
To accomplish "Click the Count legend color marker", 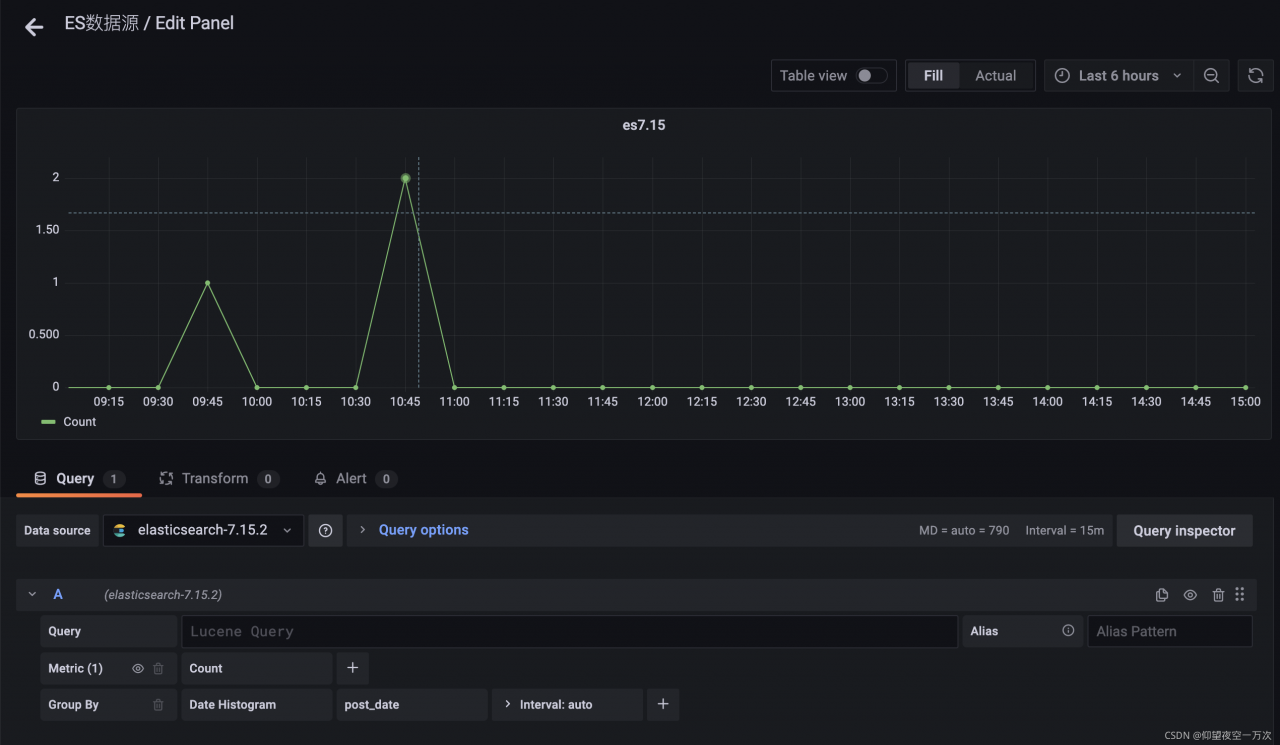I will pyautogui.click(x=48, y=422).
